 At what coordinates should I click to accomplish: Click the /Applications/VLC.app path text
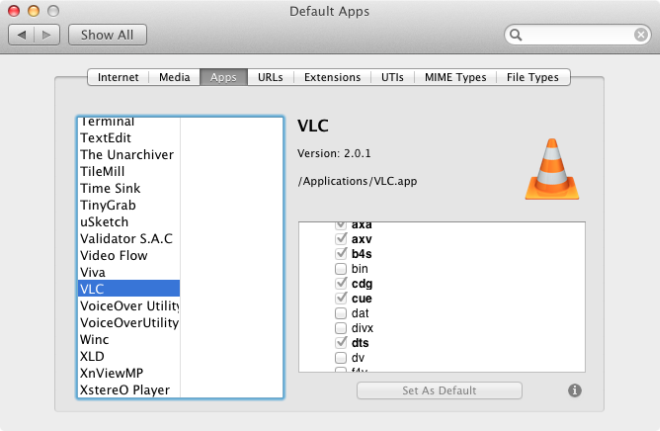click(357, 181)
